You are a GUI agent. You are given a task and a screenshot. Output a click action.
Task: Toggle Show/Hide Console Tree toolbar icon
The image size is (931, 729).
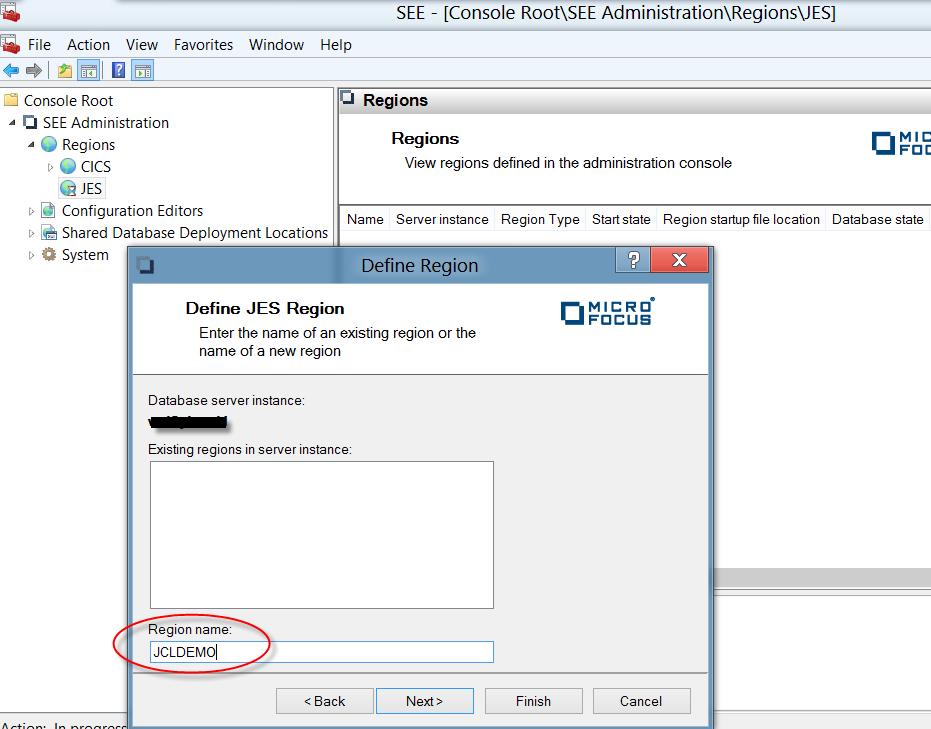(88, 71)
